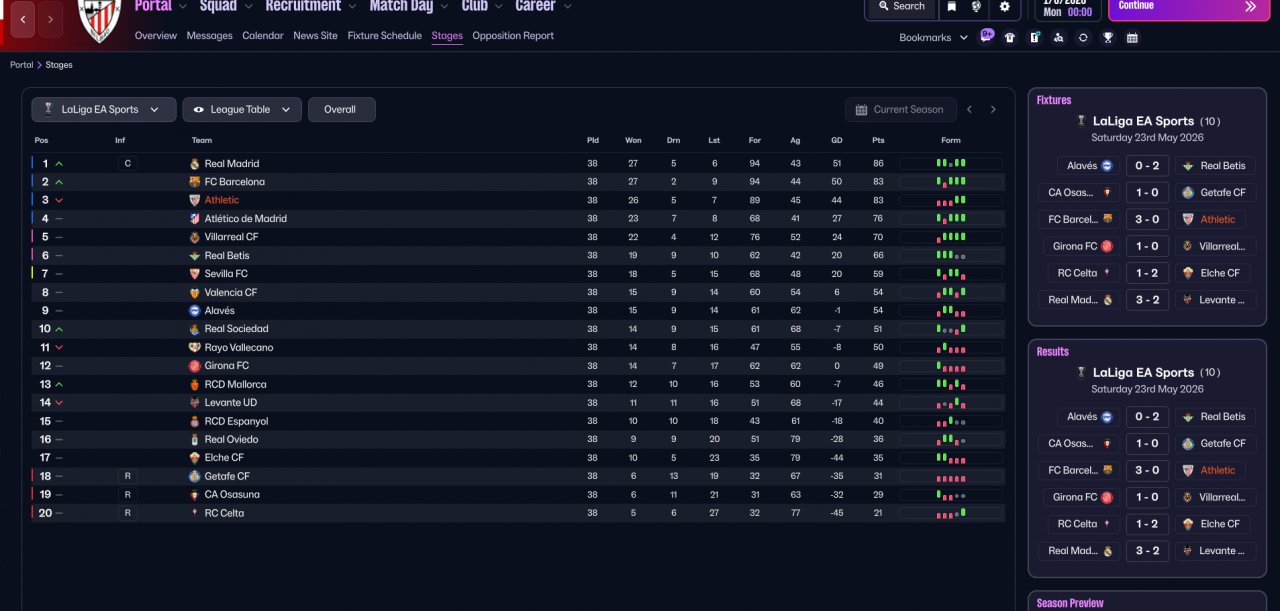Sort table by GD column header
Image resolution: width=1280 pixels, height=611 pixels.
click(836, 141)
